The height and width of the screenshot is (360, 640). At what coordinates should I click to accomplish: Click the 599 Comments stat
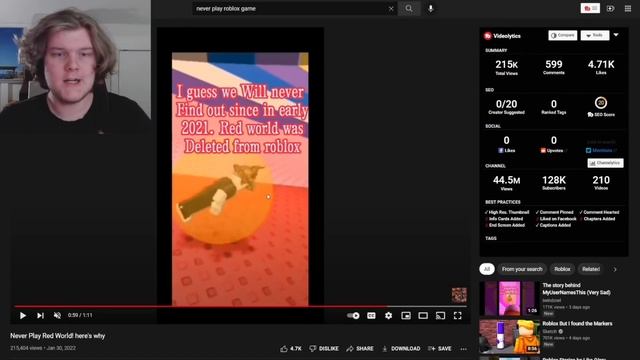554,67
